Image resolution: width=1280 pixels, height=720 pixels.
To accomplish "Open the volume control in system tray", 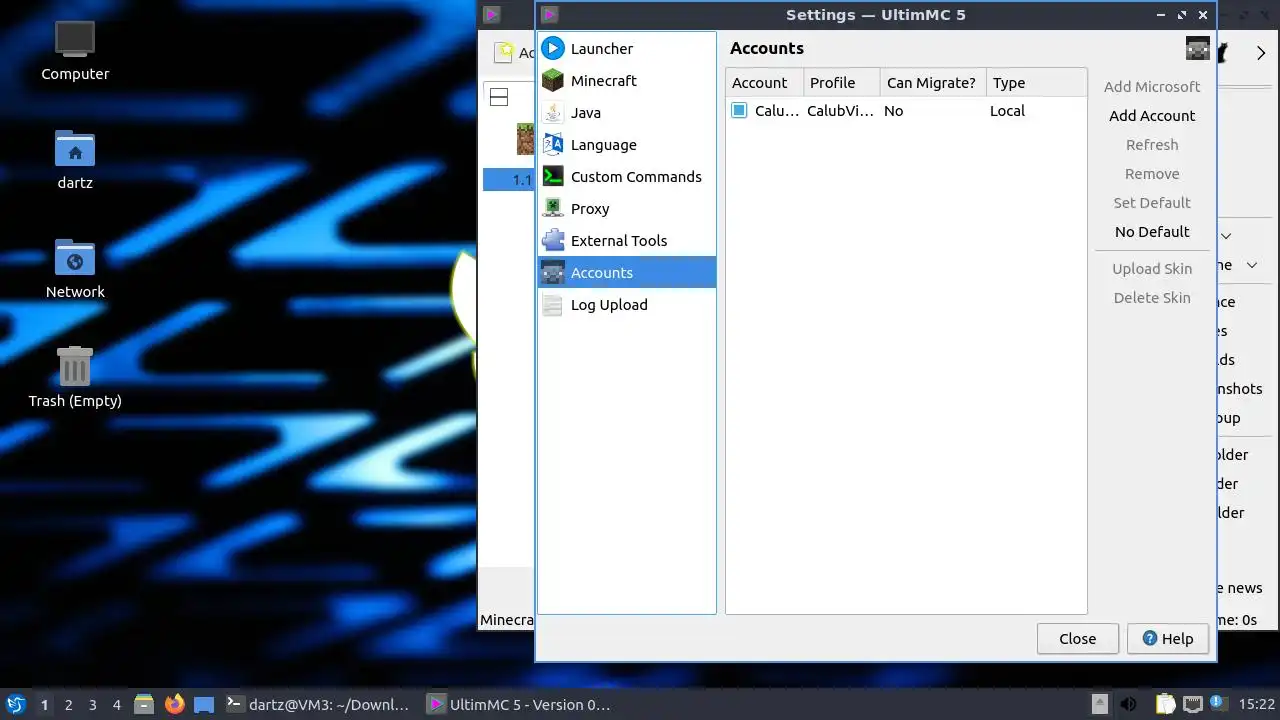I will click(x=1128, y=704).
